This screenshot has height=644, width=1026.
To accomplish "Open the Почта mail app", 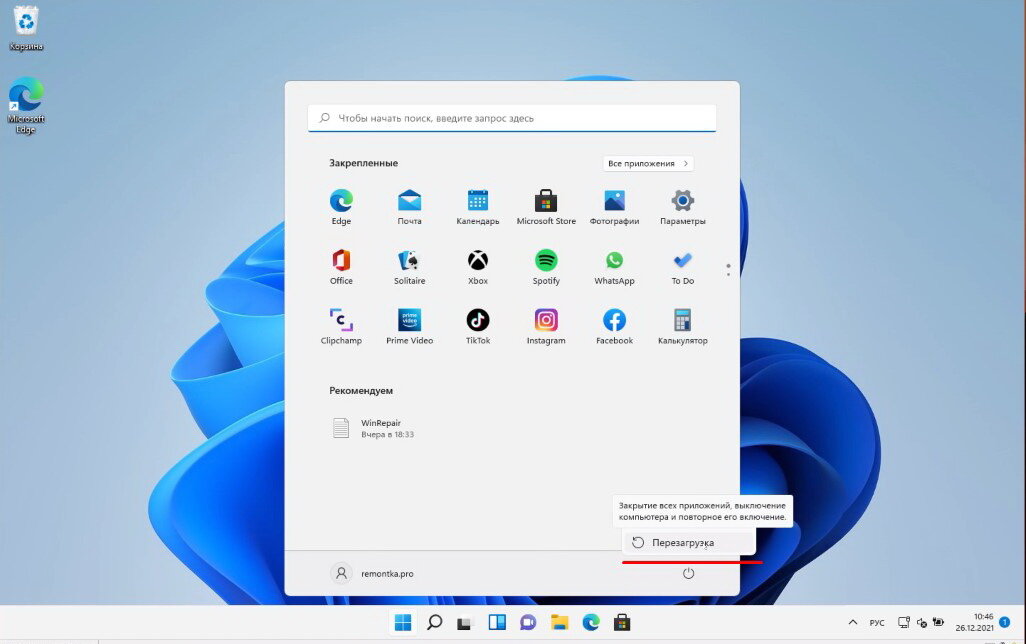I will point(409,206).
